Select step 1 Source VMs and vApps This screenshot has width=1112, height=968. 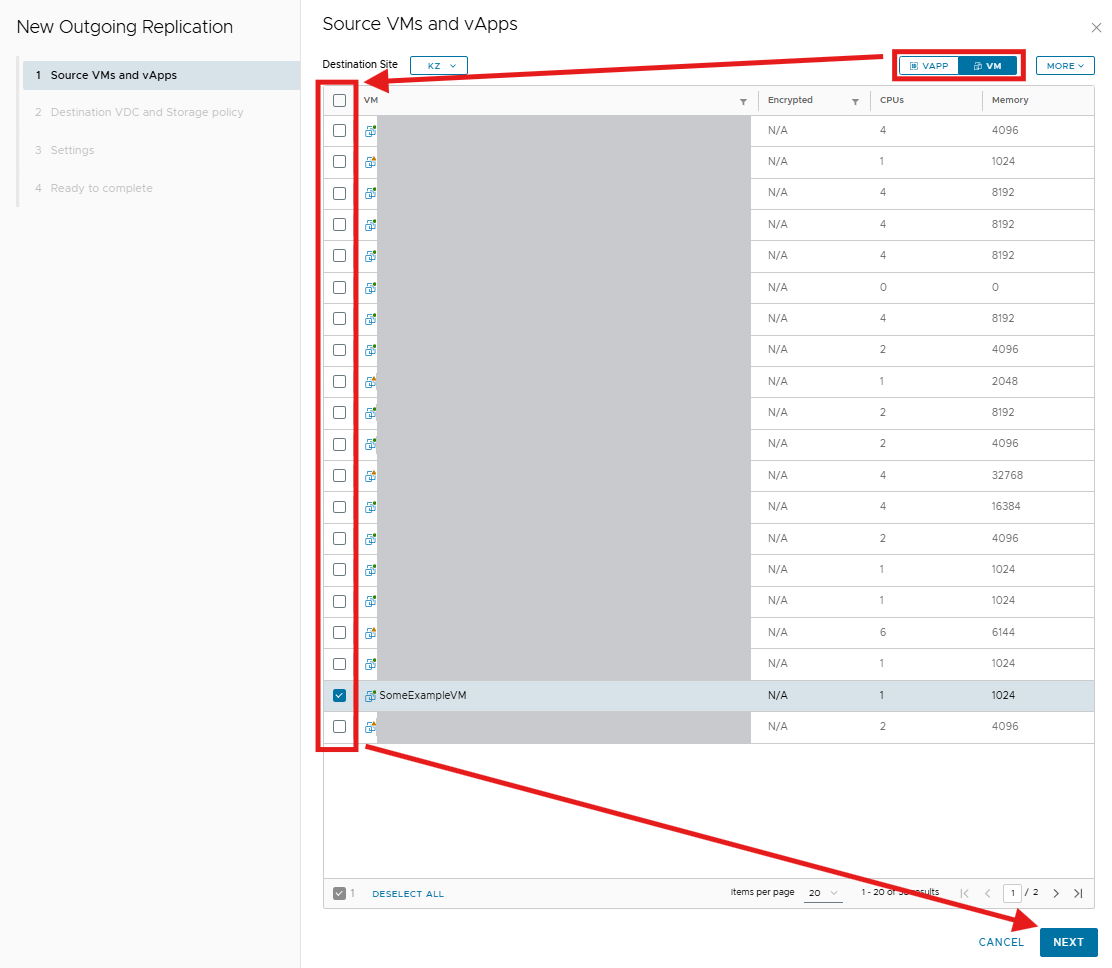pyautogui.click(x=162, y=75)
